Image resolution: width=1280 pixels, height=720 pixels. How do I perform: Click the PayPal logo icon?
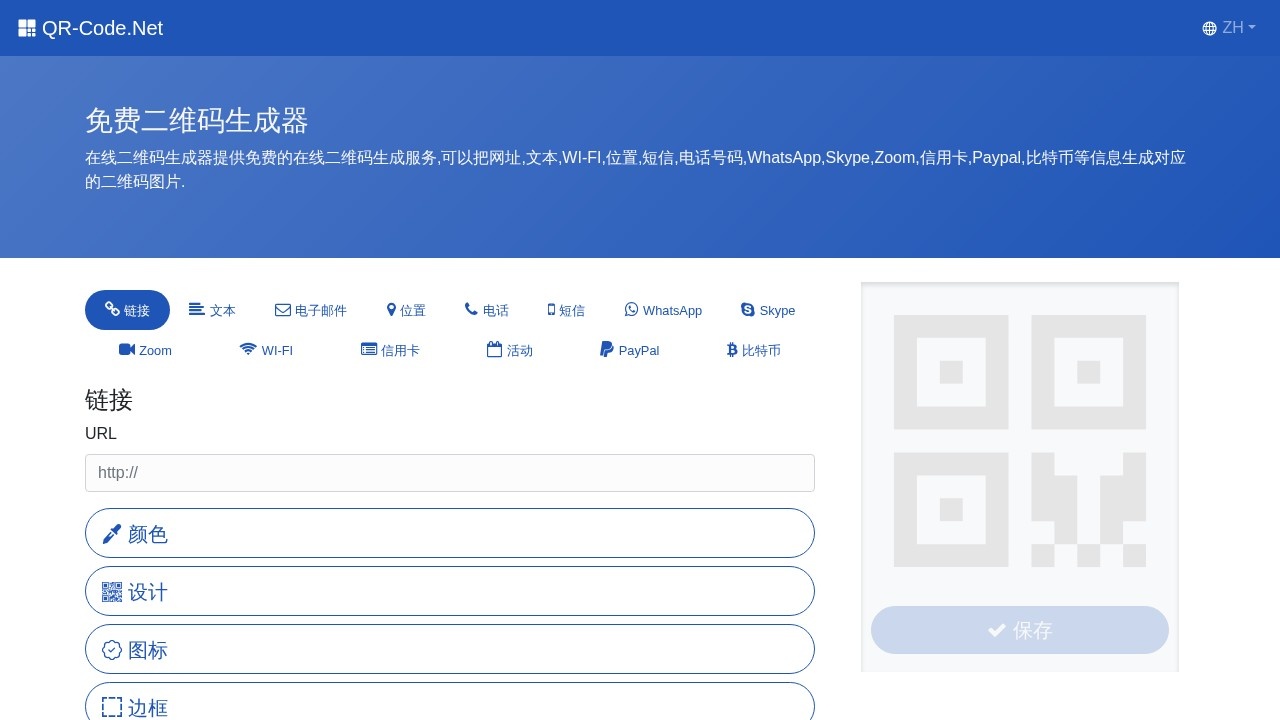click(607, 349)
